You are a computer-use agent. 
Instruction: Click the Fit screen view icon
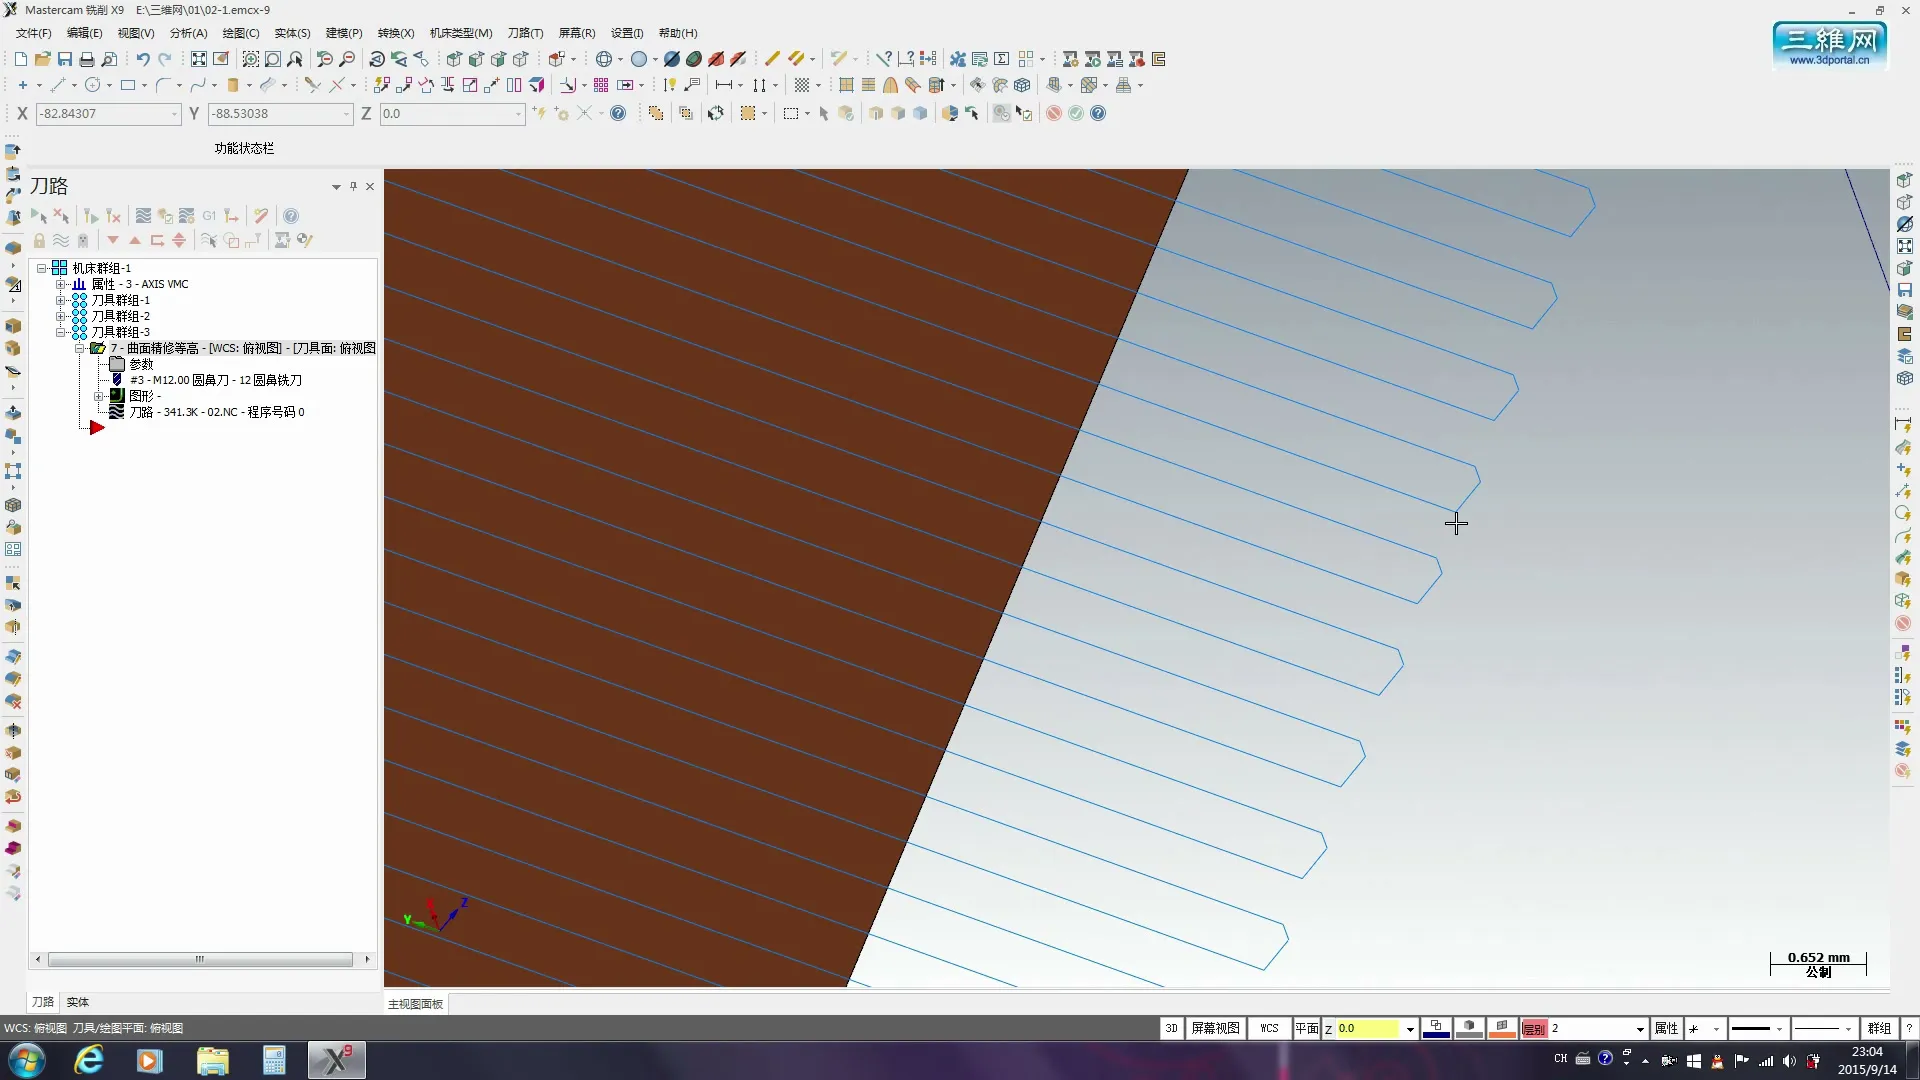pos(198,59)
